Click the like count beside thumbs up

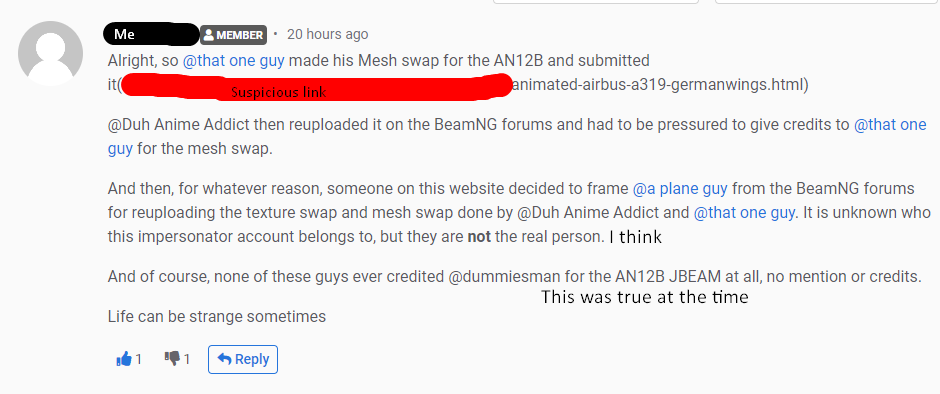138,359
